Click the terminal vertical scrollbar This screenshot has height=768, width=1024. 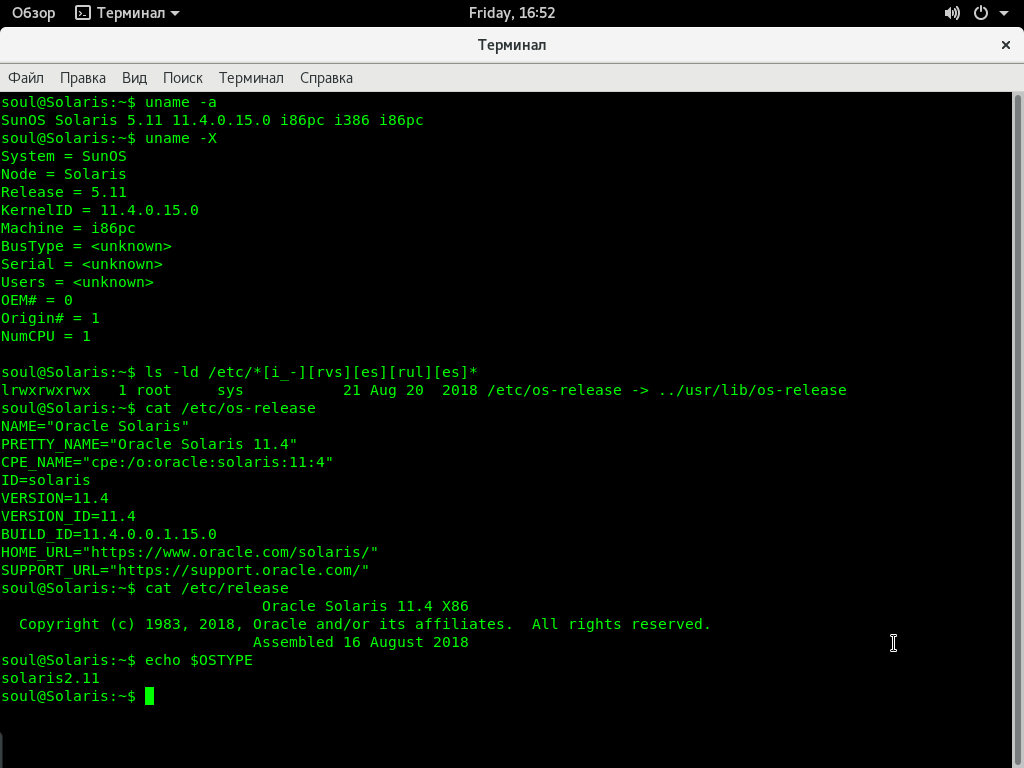pyautogui.click(x=1017, y=429)
